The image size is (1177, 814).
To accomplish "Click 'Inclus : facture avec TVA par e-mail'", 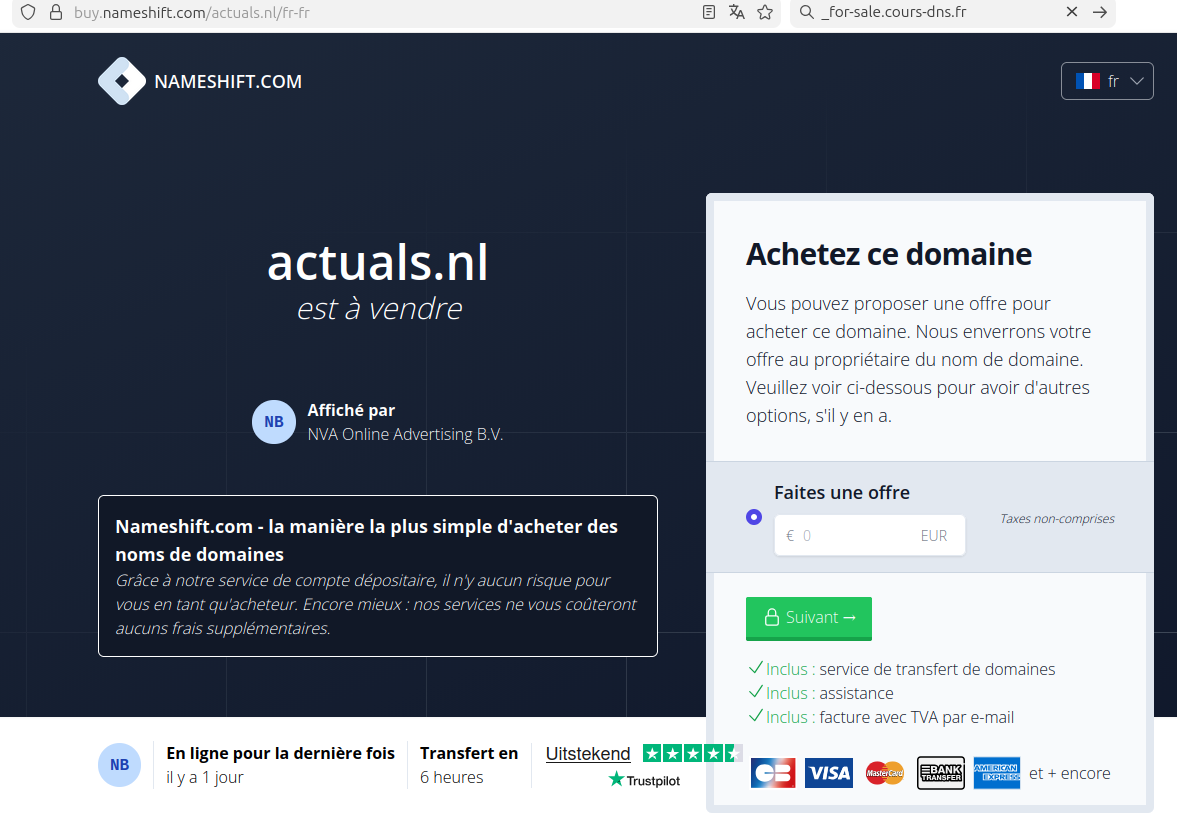I will [x=881, y=717].
